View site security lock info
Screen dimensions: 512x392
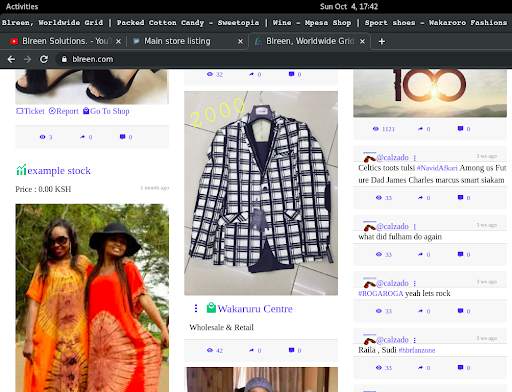(x=64, y=59)
